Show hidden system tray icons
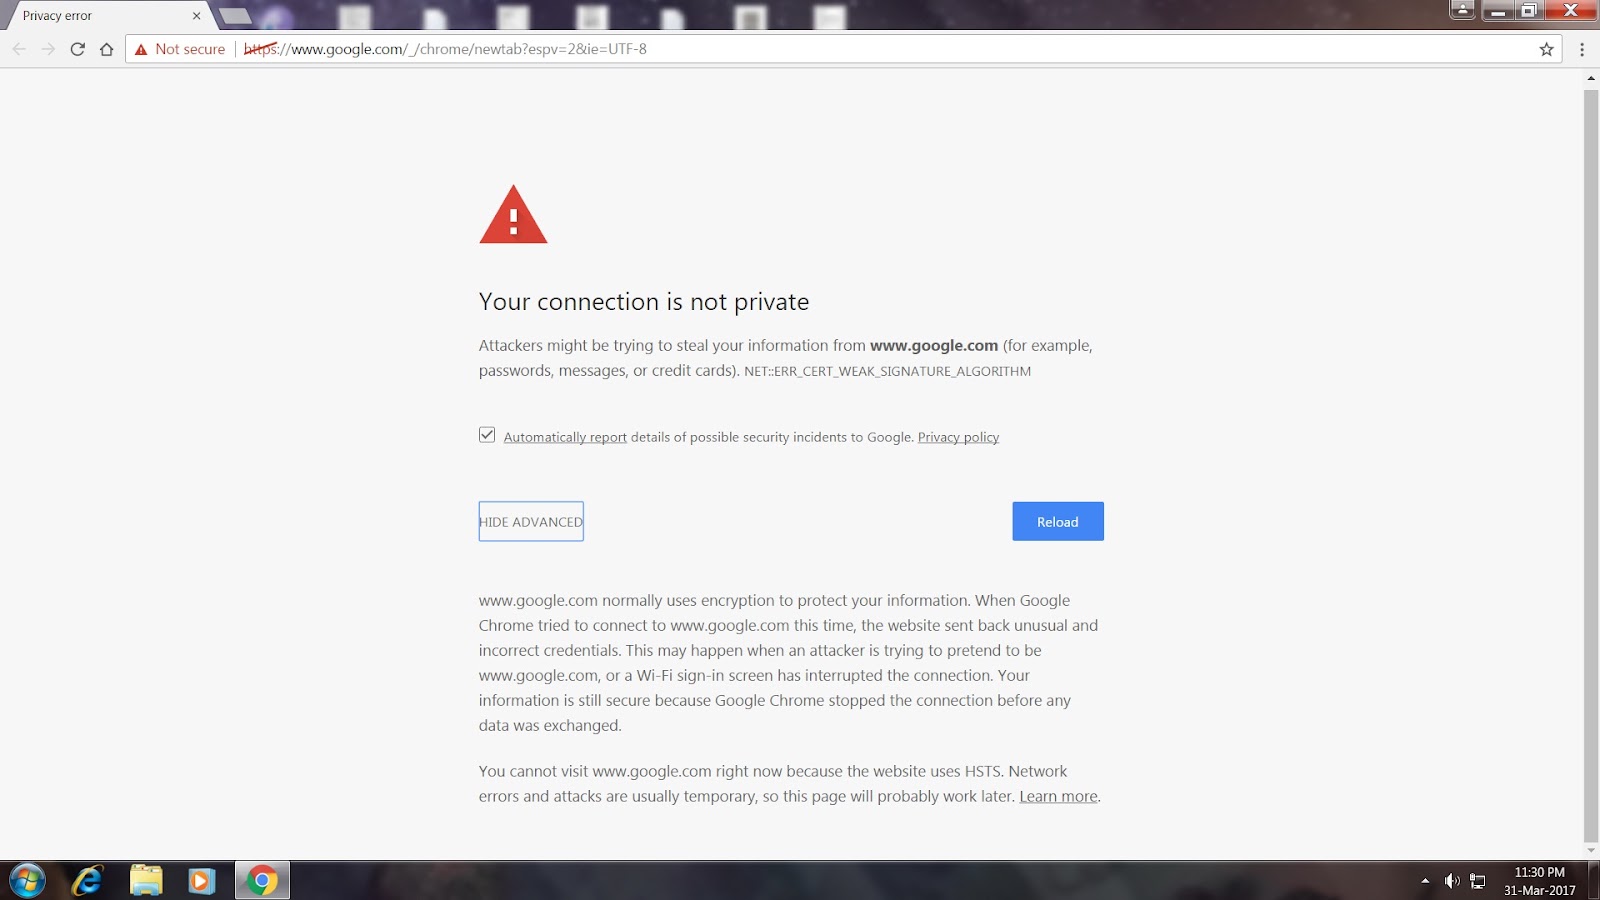This screenshot has height=900, width=1600. (x=1425, y=881)
